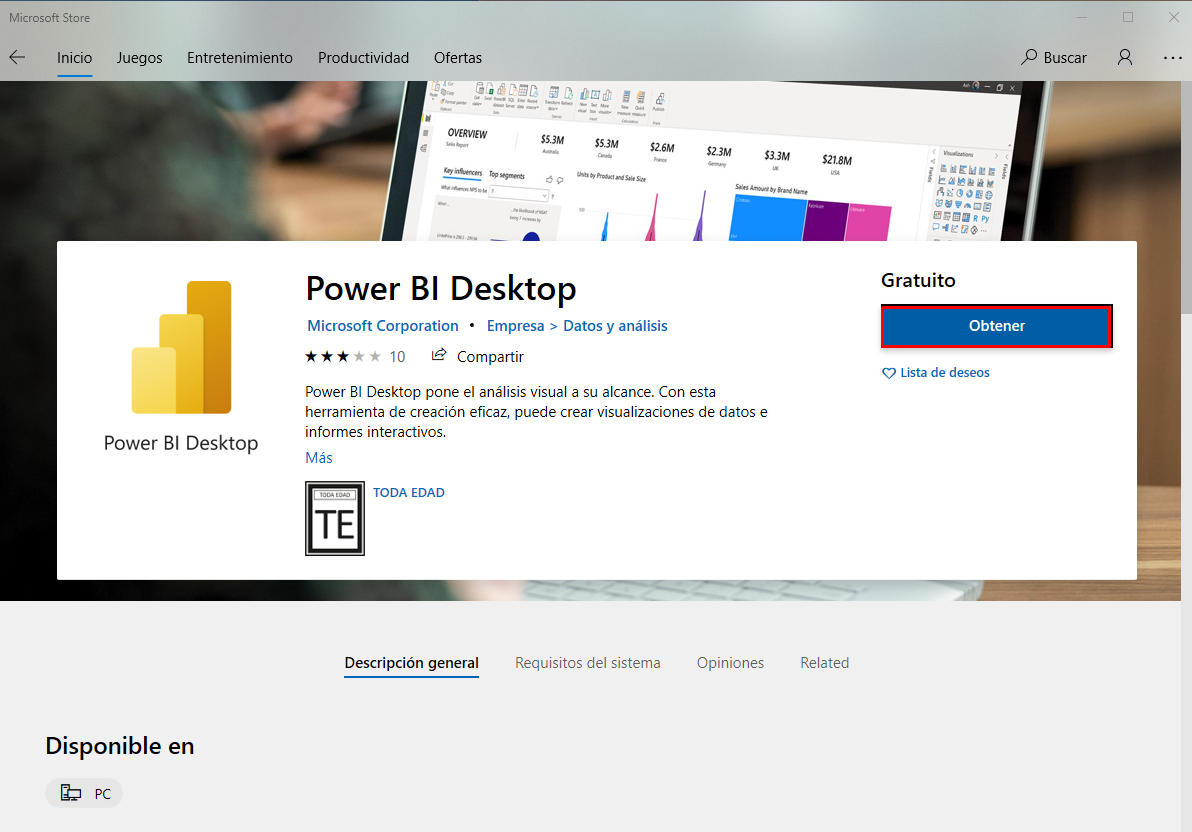Go to the Juegos section
The image size is (1192, 832).
[139, 57]
